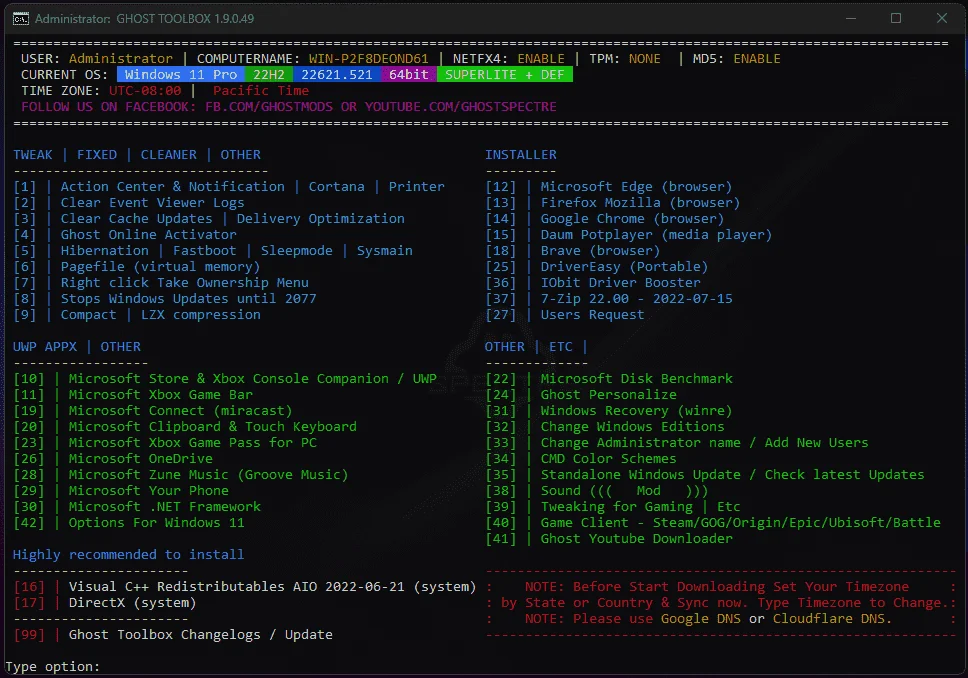Click 'Game Client - Steam/GOG/Origin' line
Image resolution: width=968 pixels, height=678 pixels.
[x=740, y=523]
